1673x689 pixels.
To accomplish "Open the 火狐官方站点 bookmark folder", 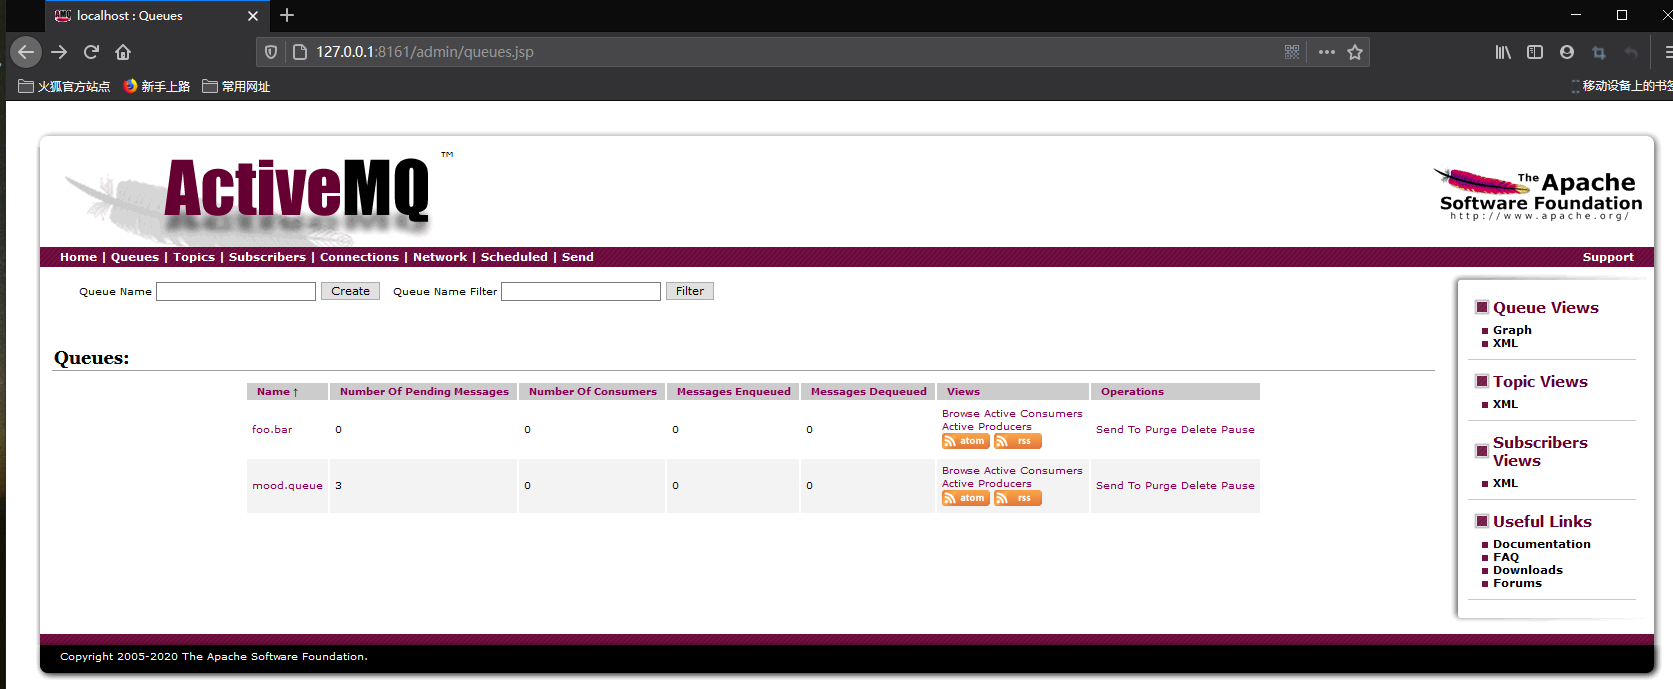I will [64, 86].
